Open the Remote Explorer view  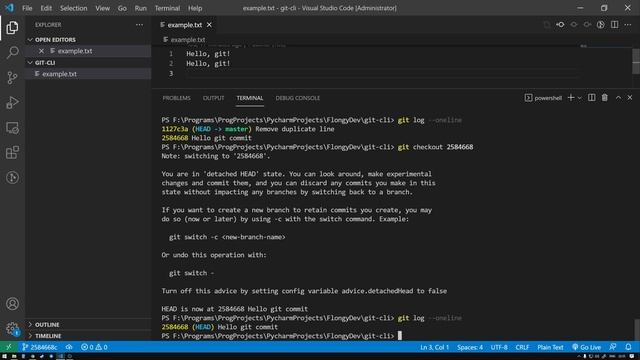(12, 128)
